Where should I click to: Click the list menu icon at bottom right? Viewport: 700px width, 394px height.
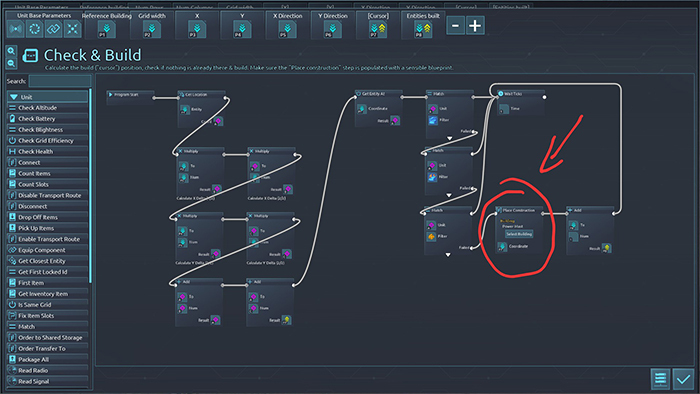pyautogui.click(x=660, y=379)
